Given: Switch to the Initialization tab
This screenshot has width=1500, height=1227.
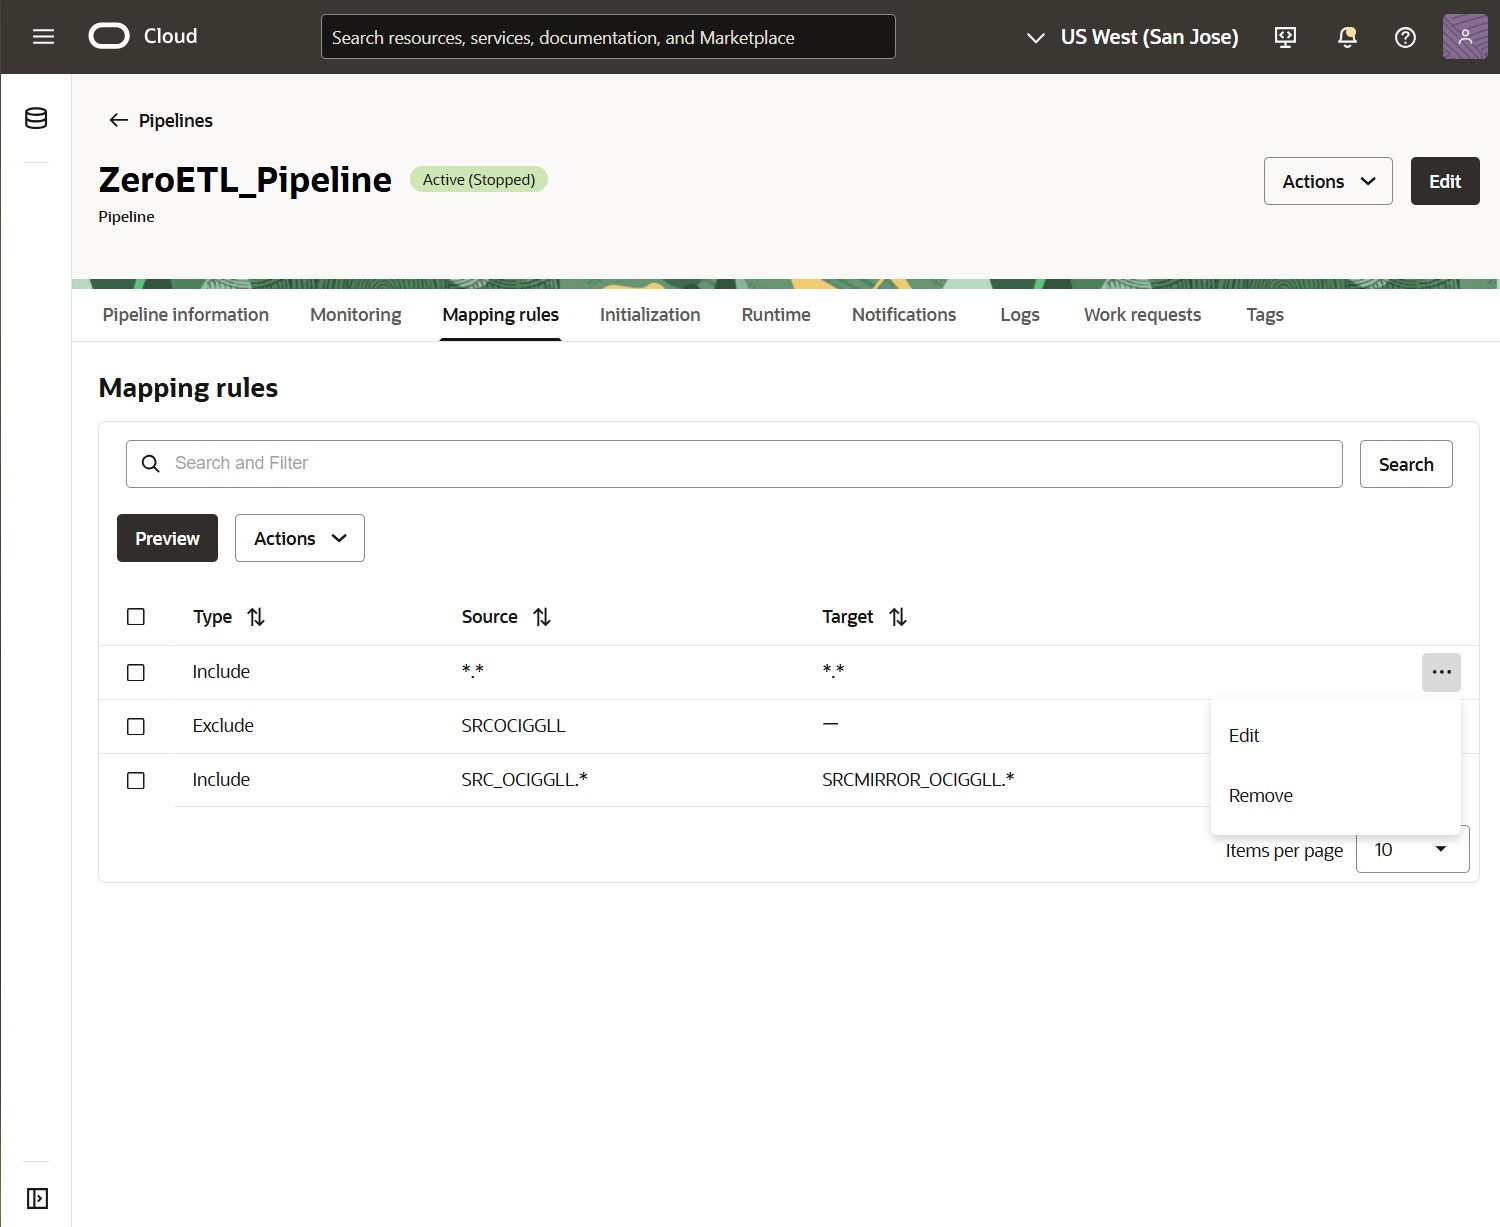Looking at the screenshot, I should point(649,314).
